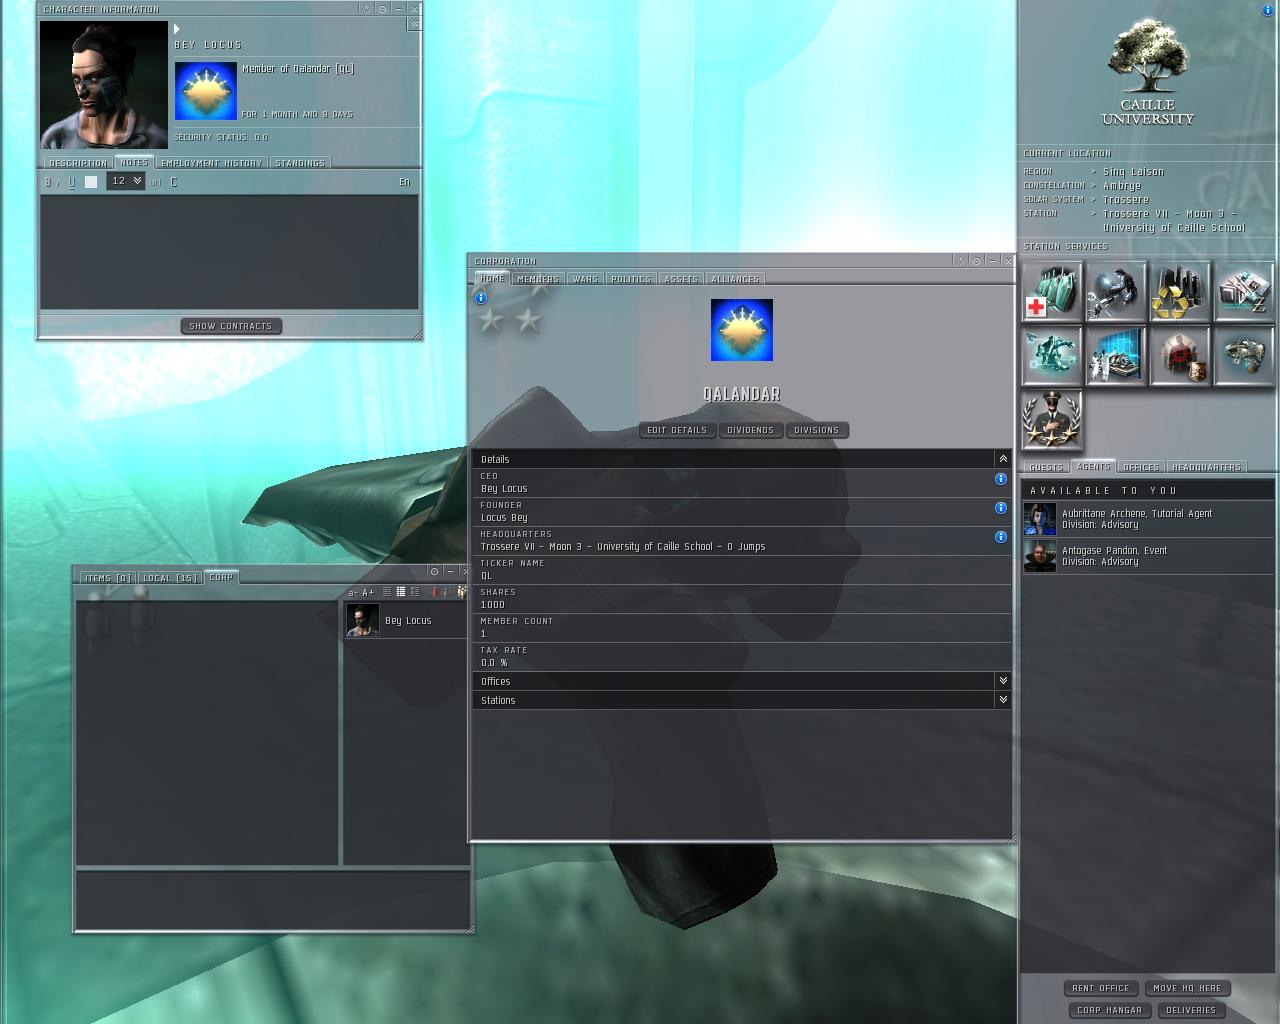
Task: Open Dividends button
Action: coord(750,430)
